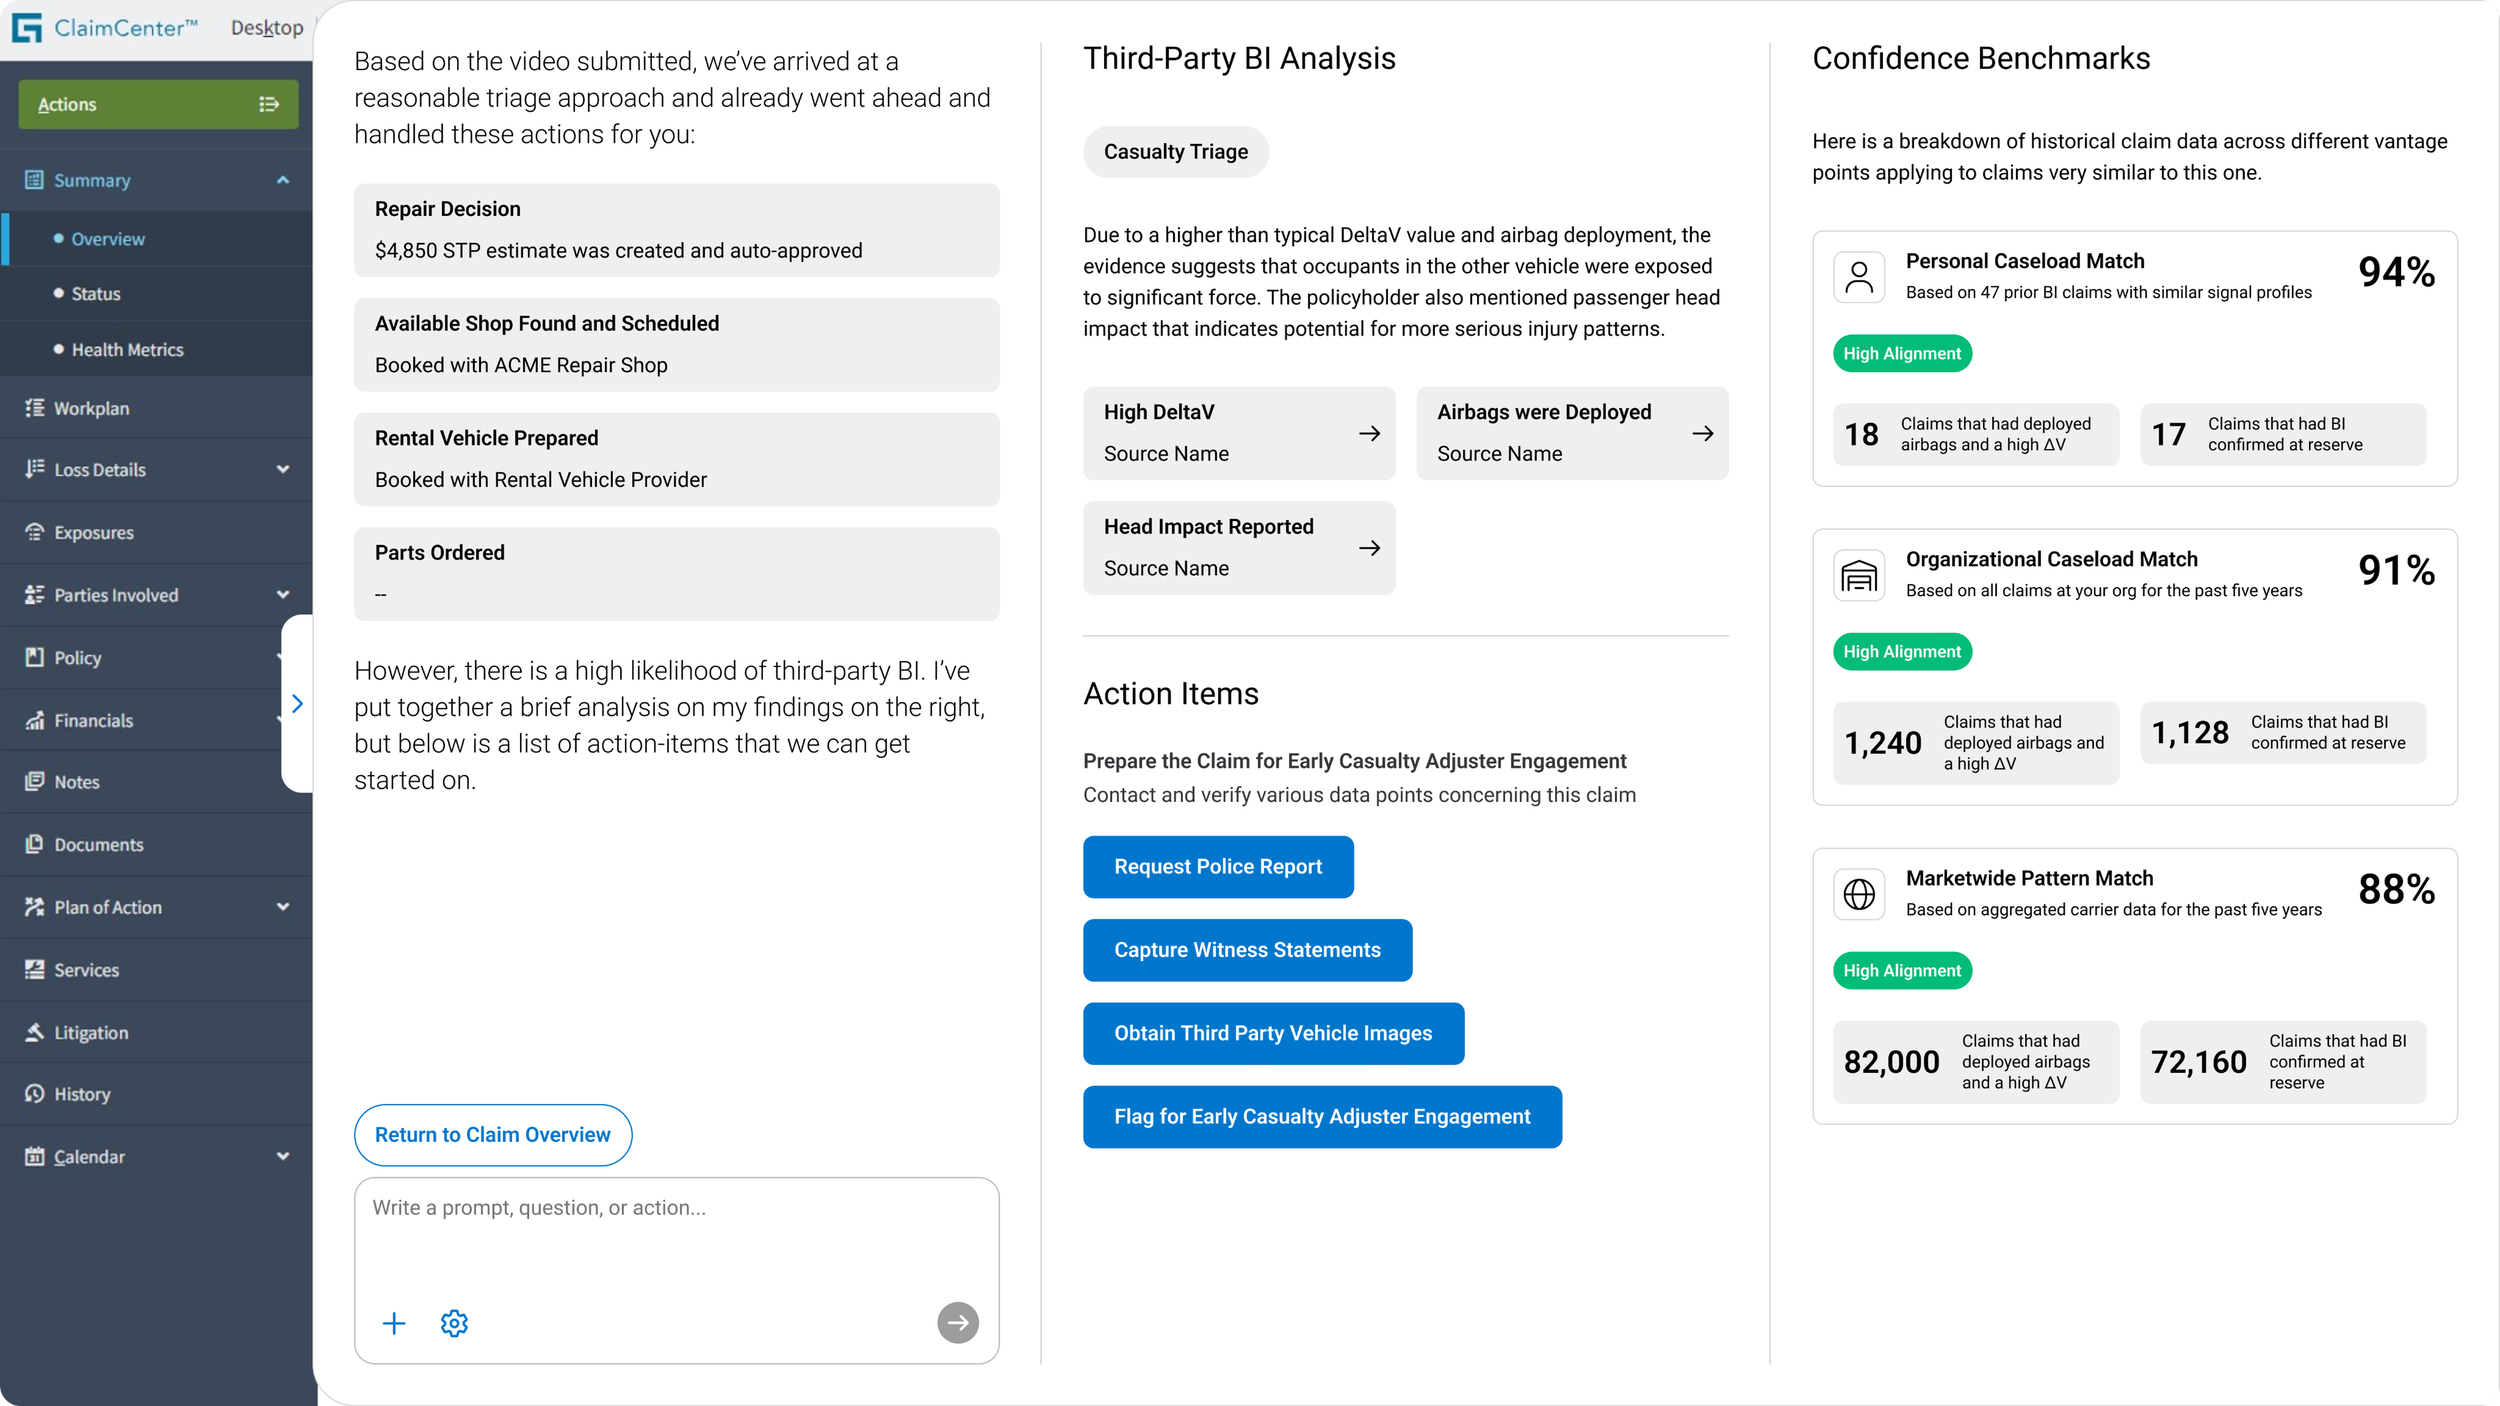Click the 17 claims BI confirmed tile
The height and width of the screenshot is (1406, 2500).
click(2283, 434)
